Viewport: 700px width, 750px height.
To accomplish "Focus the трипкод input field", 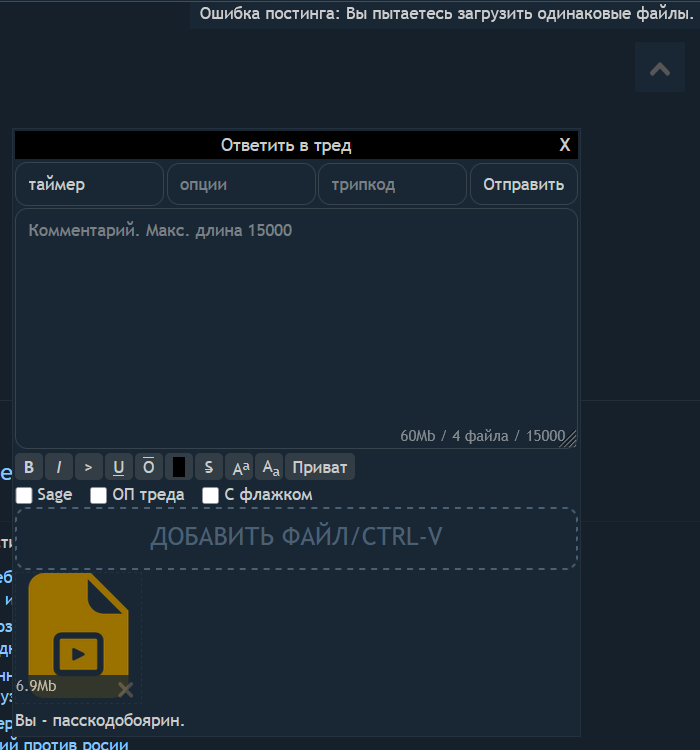I will pos(392,184).
